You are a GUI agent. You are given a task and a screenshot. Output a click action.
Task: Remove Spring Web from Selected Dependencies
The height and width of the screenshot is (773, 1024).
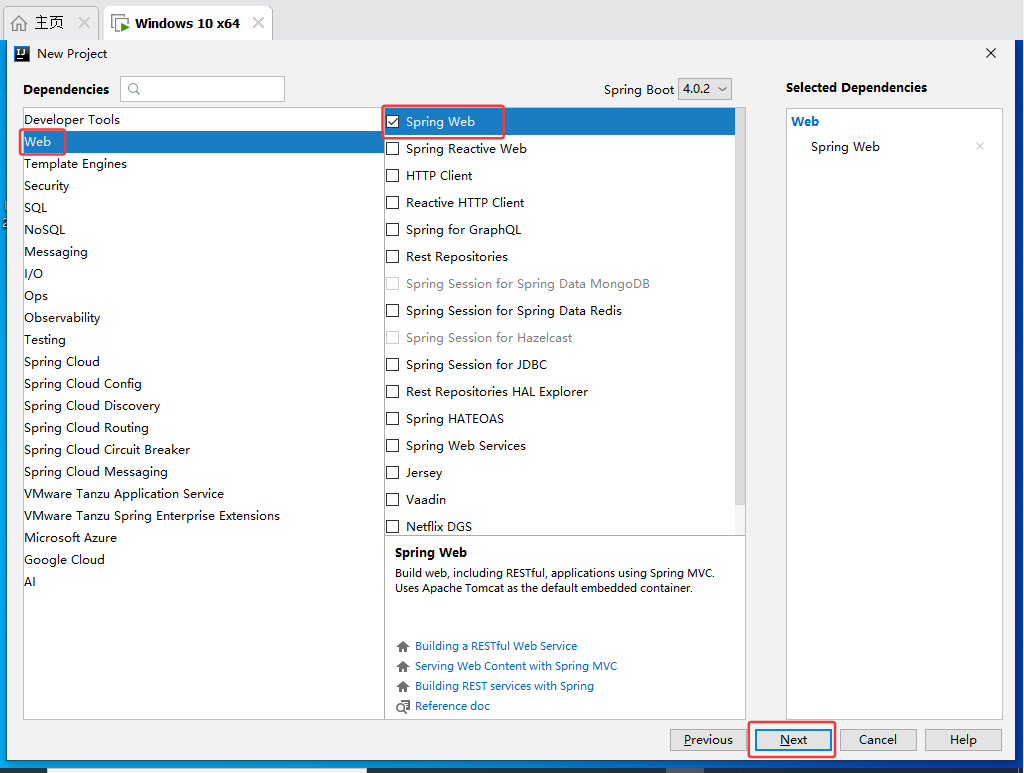[x=980, y=146]
